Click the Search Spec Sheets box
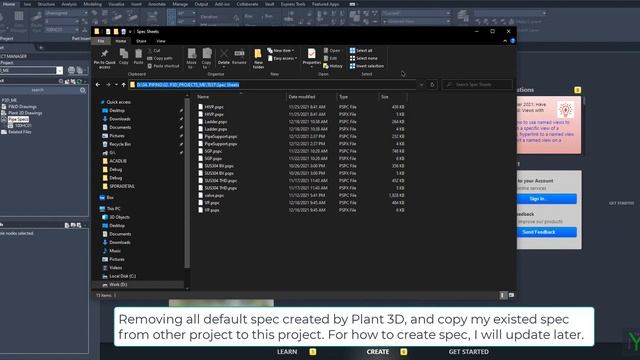The width and height of the screenshot is (640, 360). point(477,84)
